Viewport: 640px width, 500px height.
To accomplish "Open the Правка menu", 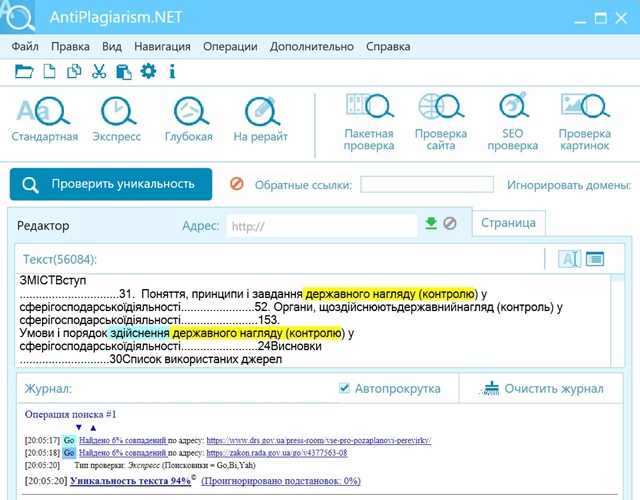I will [70, 47].
